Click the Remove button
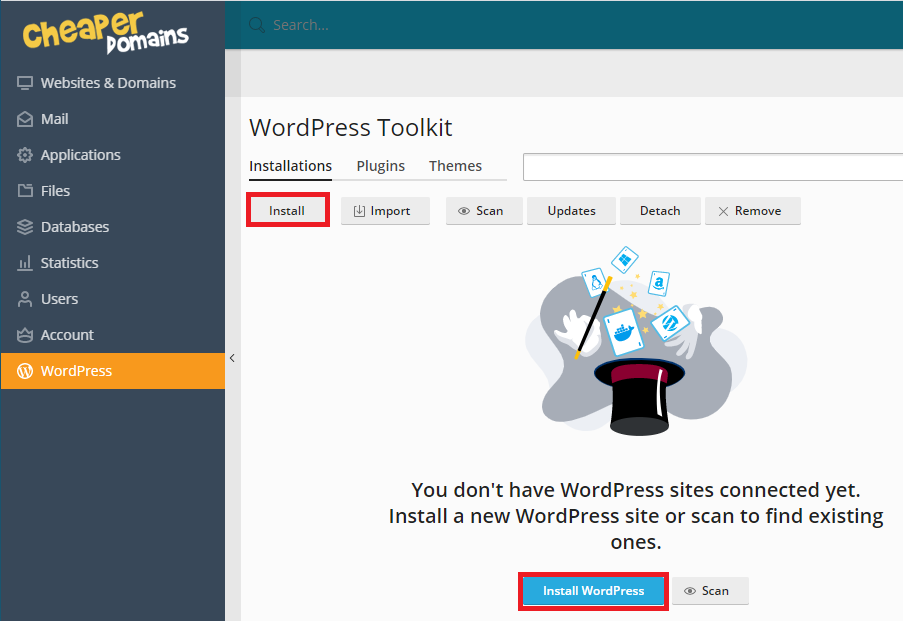The image size is (903, 621). (753, 211)
